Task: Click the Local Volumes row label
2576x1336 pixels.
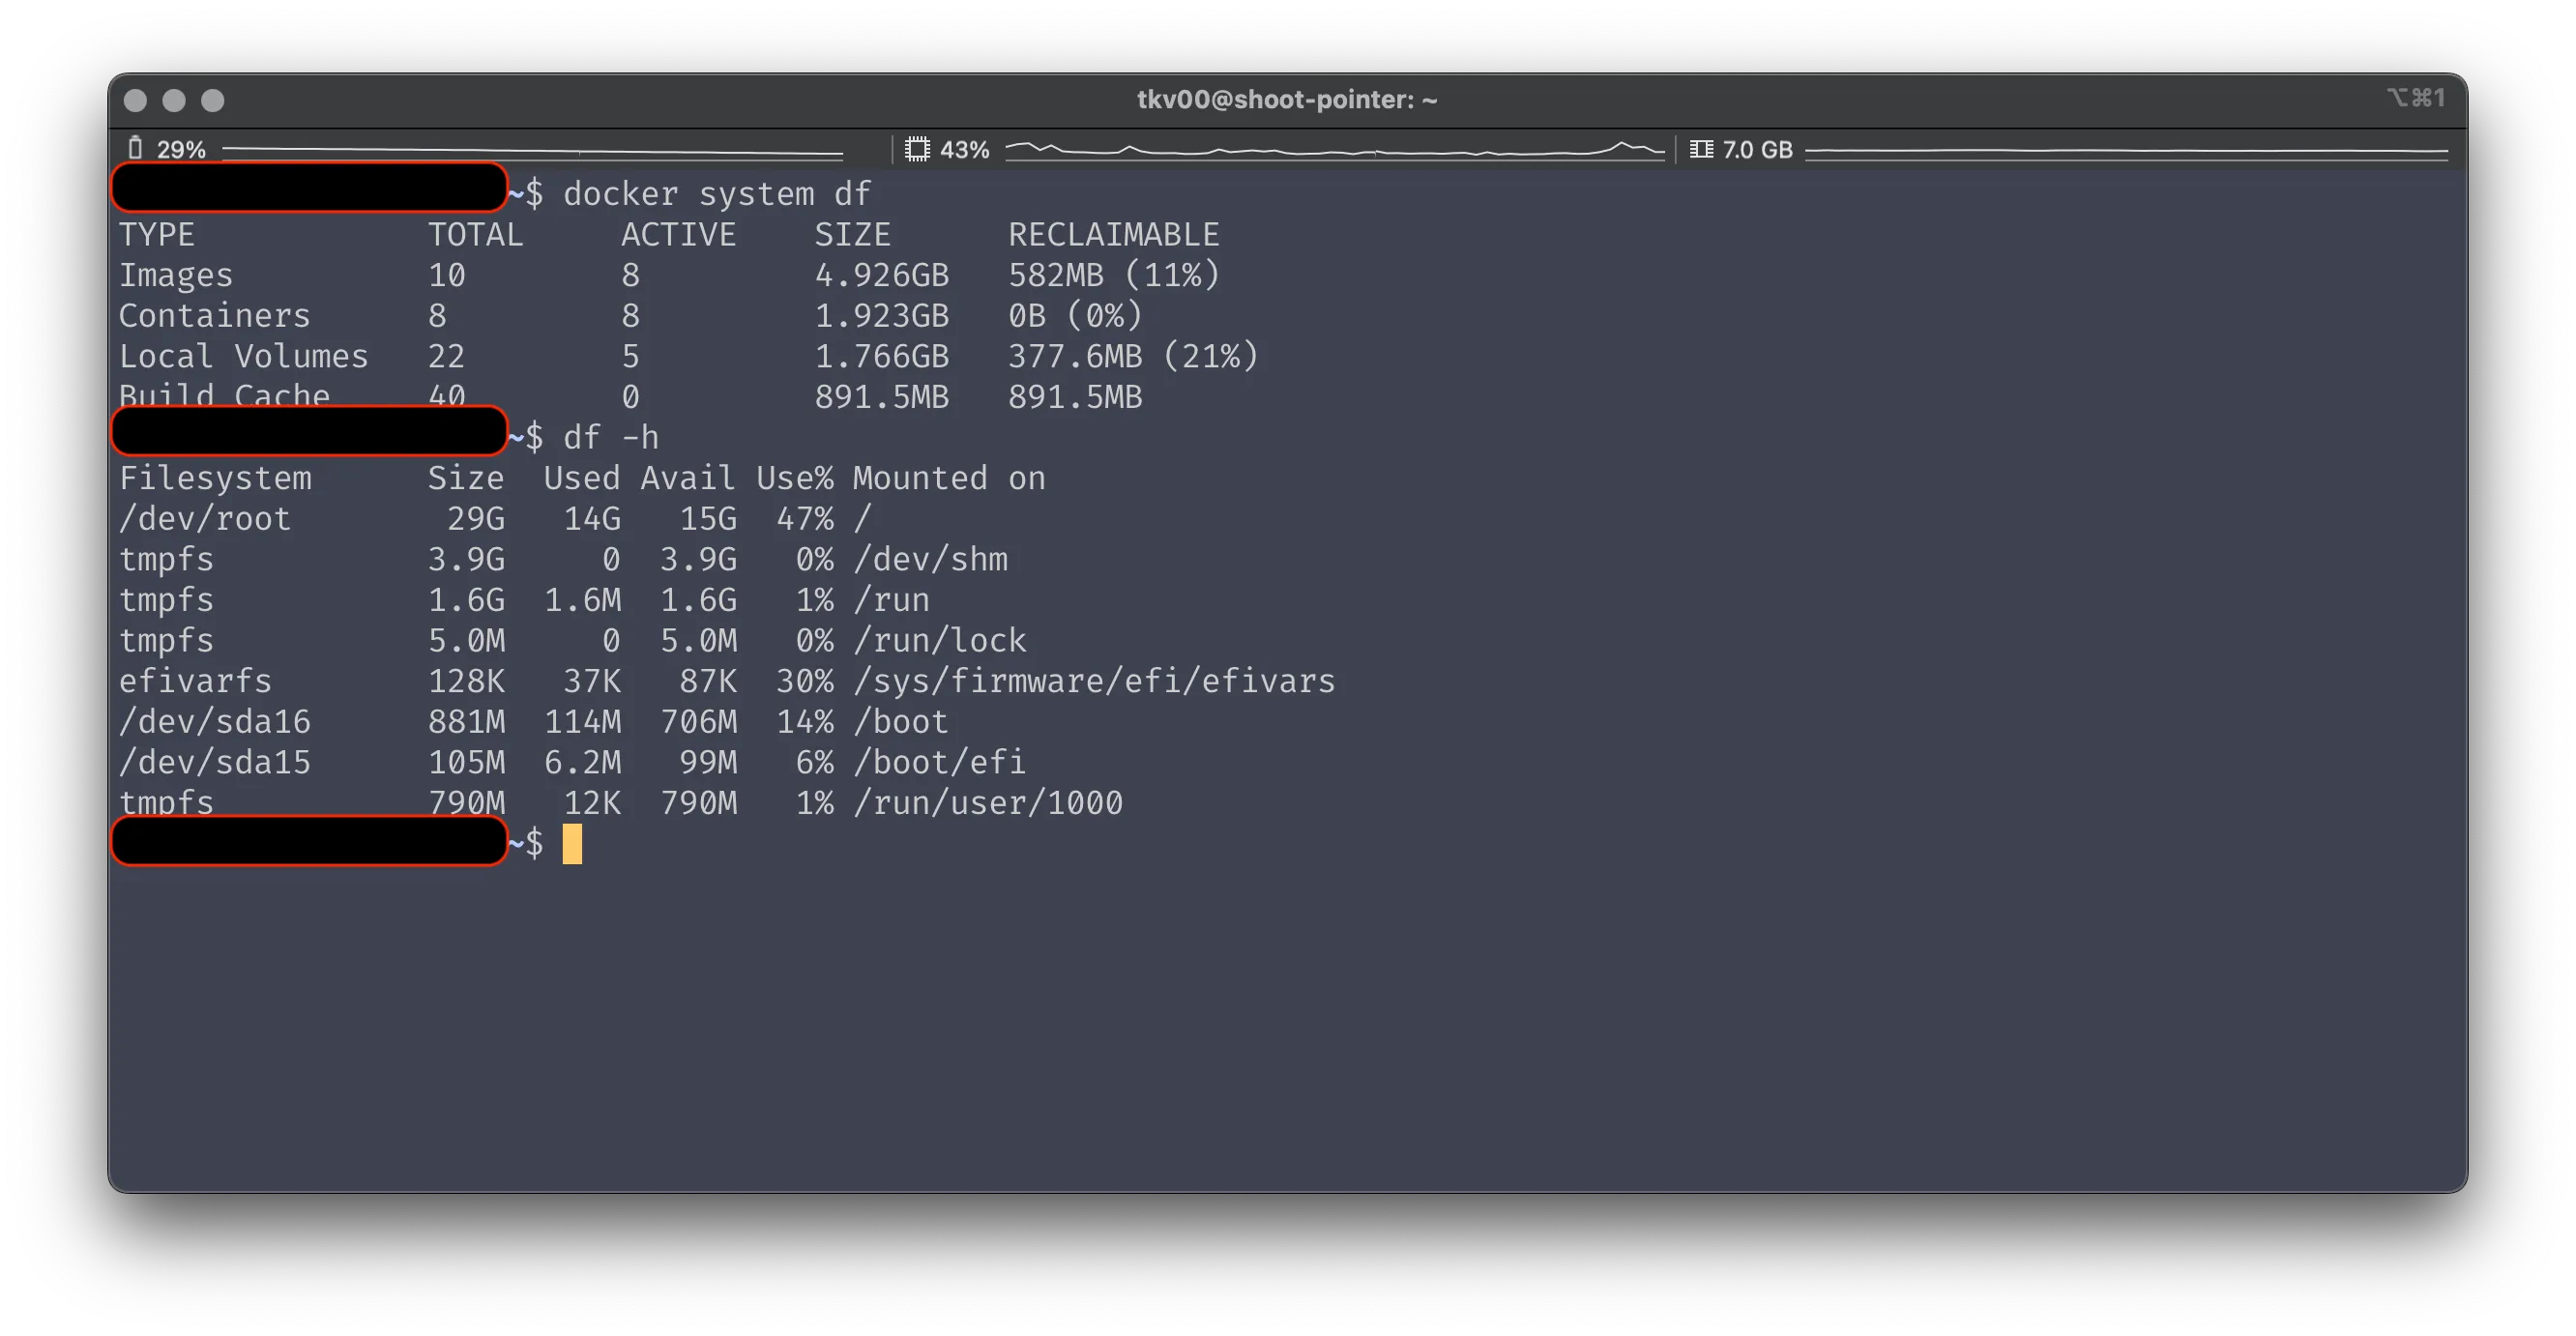Action: (243, 356)
